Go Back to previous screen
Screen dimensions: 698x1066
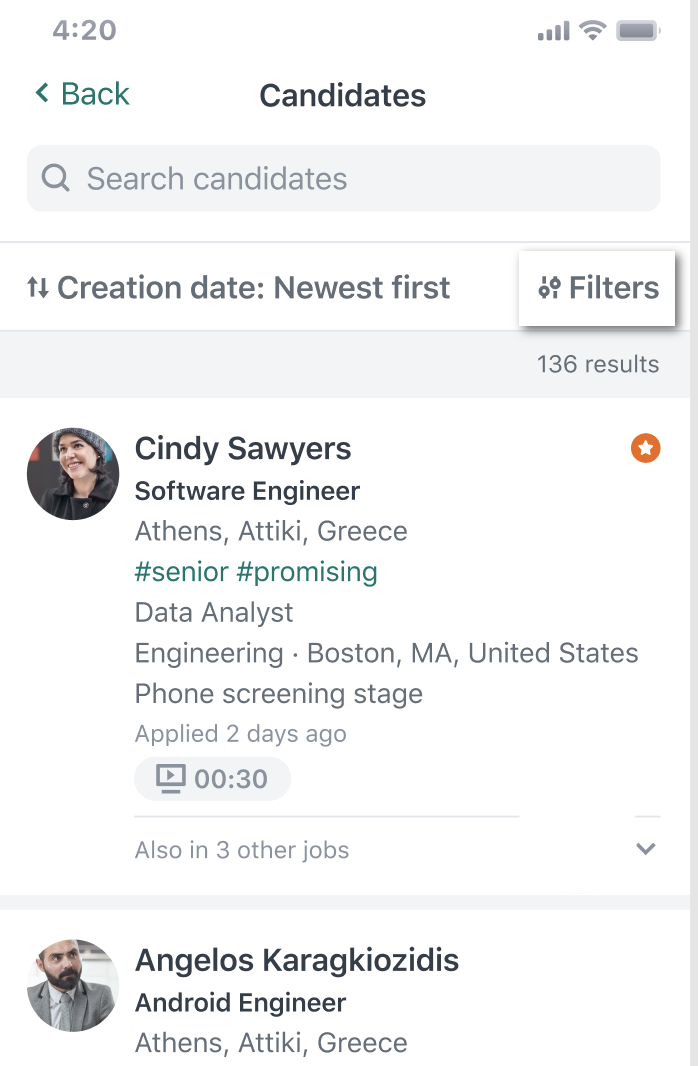point(82,94)
